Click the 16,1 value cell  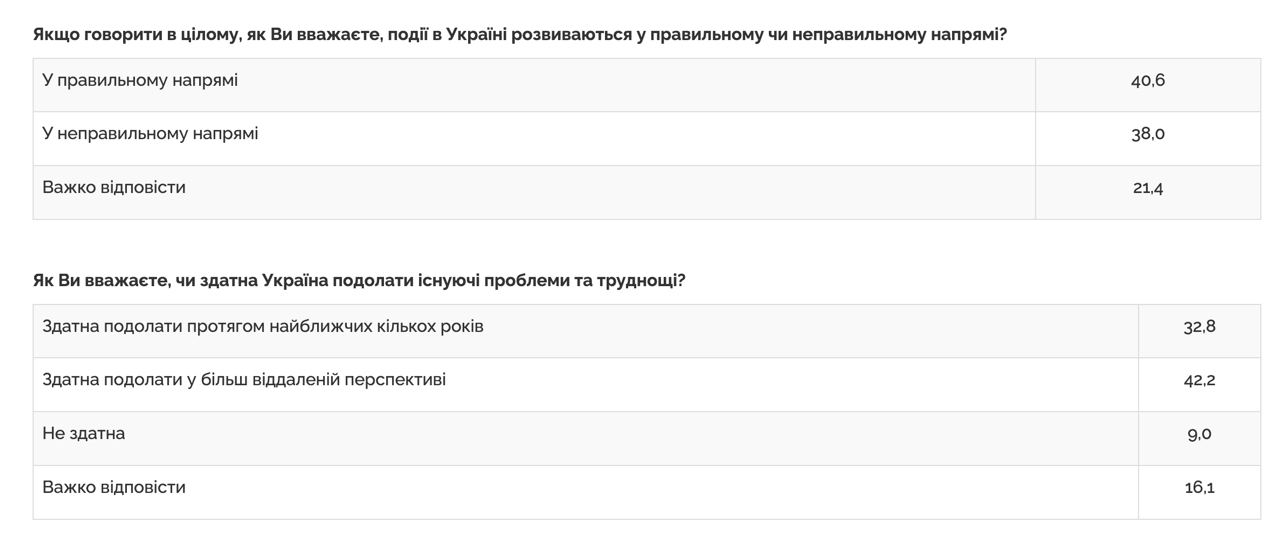pos(1199,489)
